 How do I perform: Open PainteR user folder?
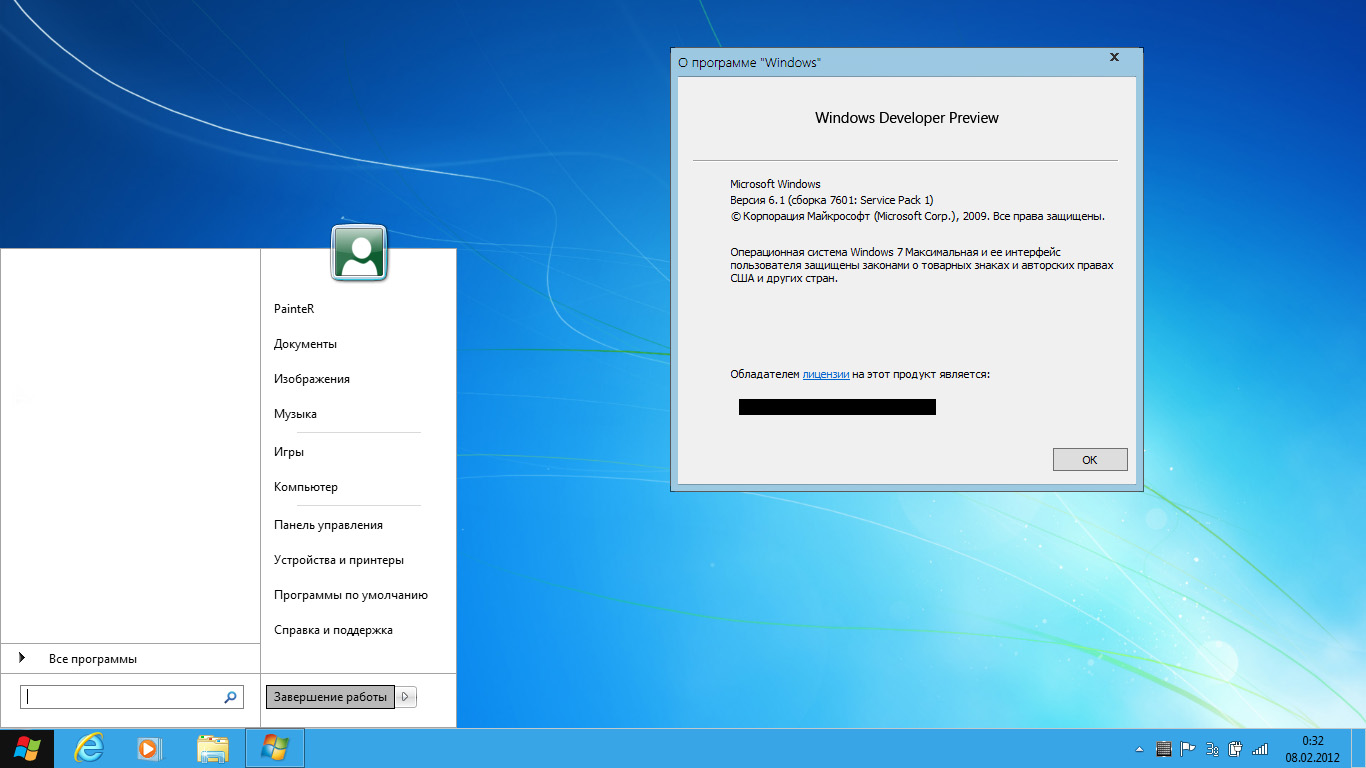point(294,309)
